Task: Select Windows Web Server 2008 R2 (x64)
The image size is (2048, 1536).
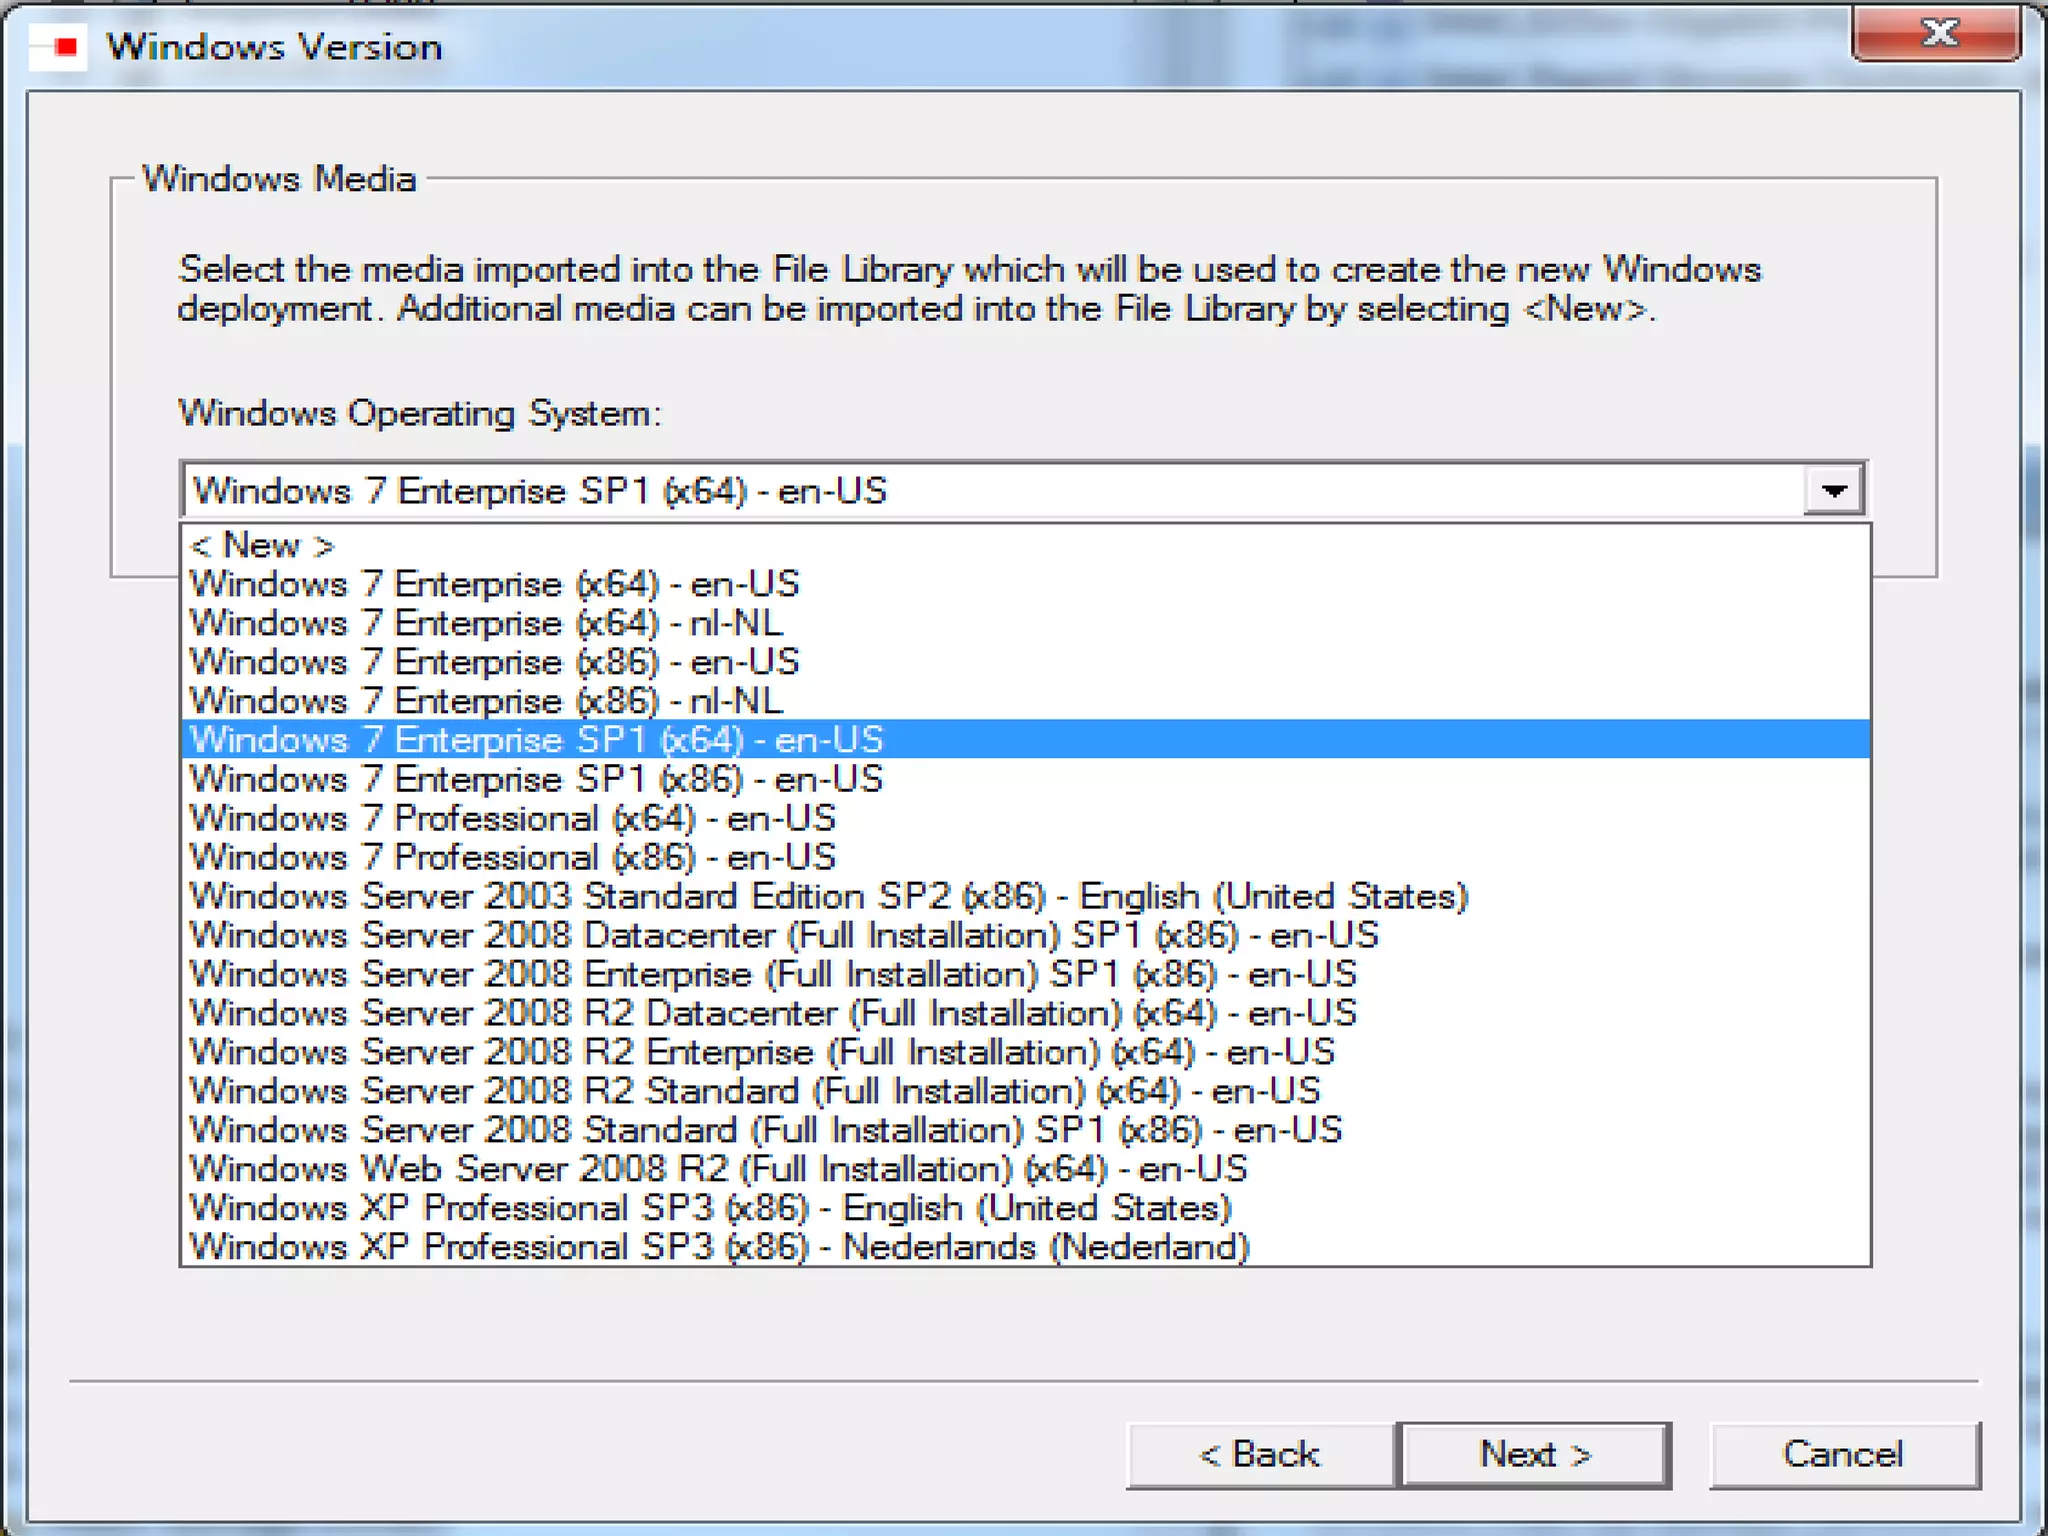Action: 1025,1169
